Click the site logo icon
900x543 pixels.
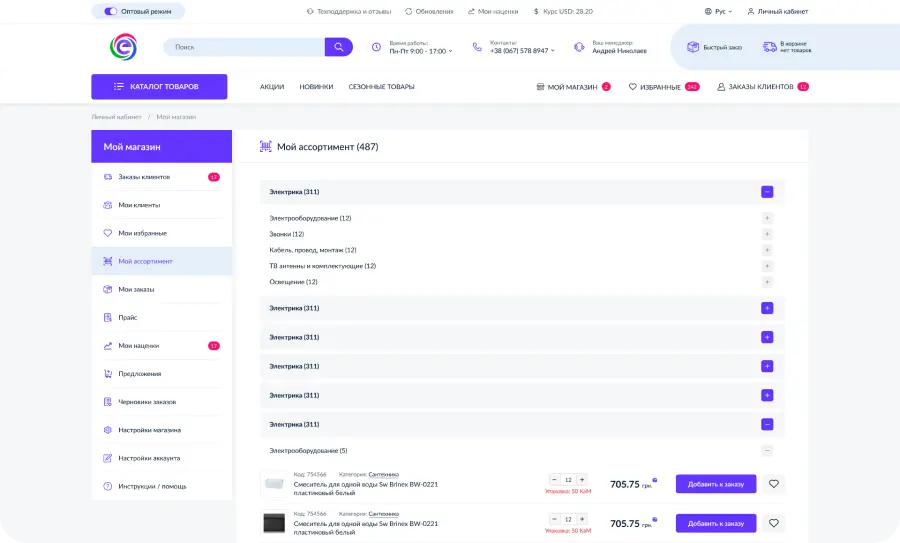tap(123, 47)
